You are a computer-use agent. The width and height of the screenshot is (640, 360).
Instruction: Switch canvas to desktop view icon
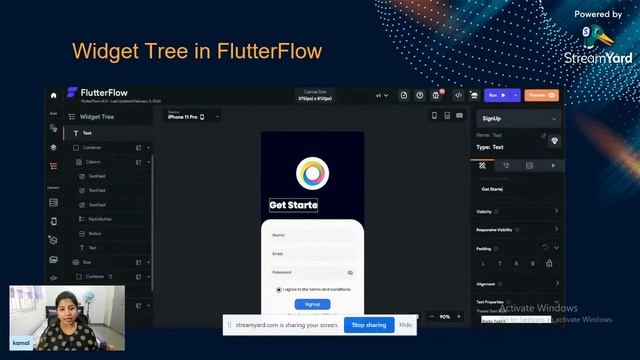pyautogui.click(x=460, y=116)
